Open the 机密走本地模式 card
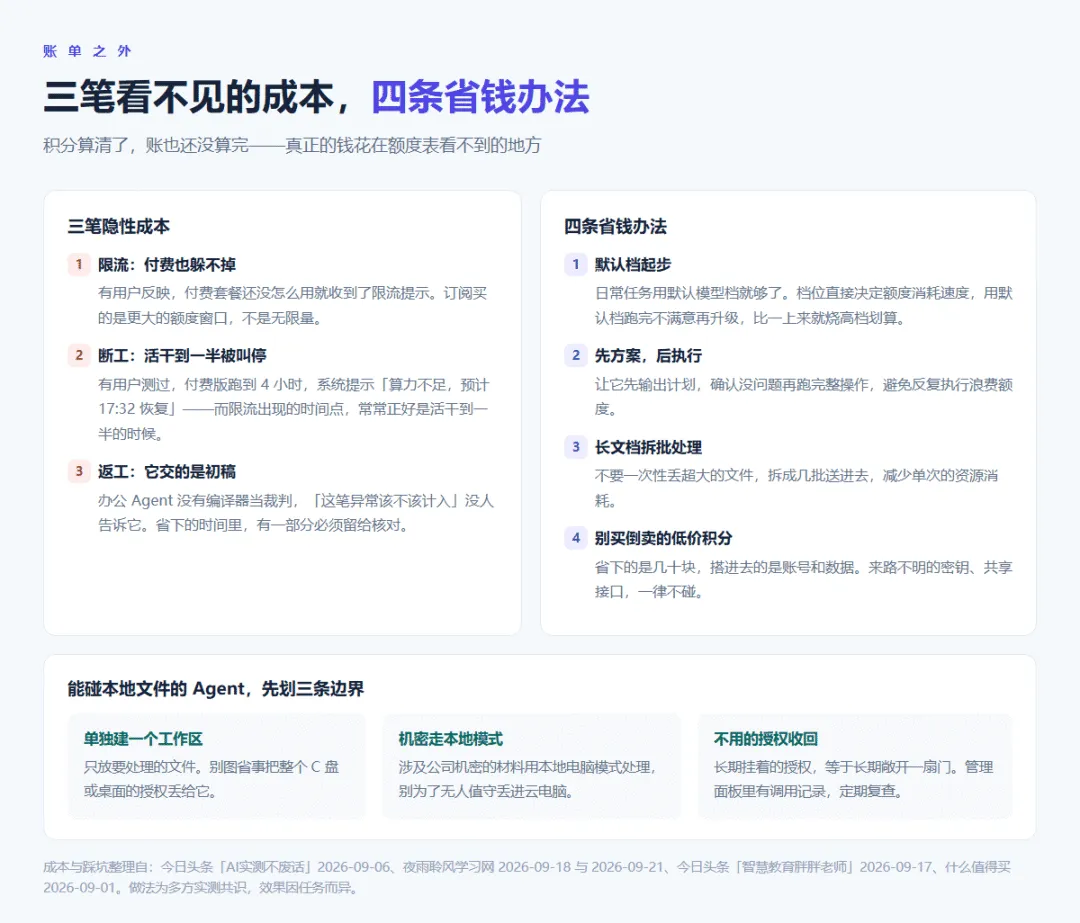Viewport: 1080px width, 923px height. click(x=531, y=766)
